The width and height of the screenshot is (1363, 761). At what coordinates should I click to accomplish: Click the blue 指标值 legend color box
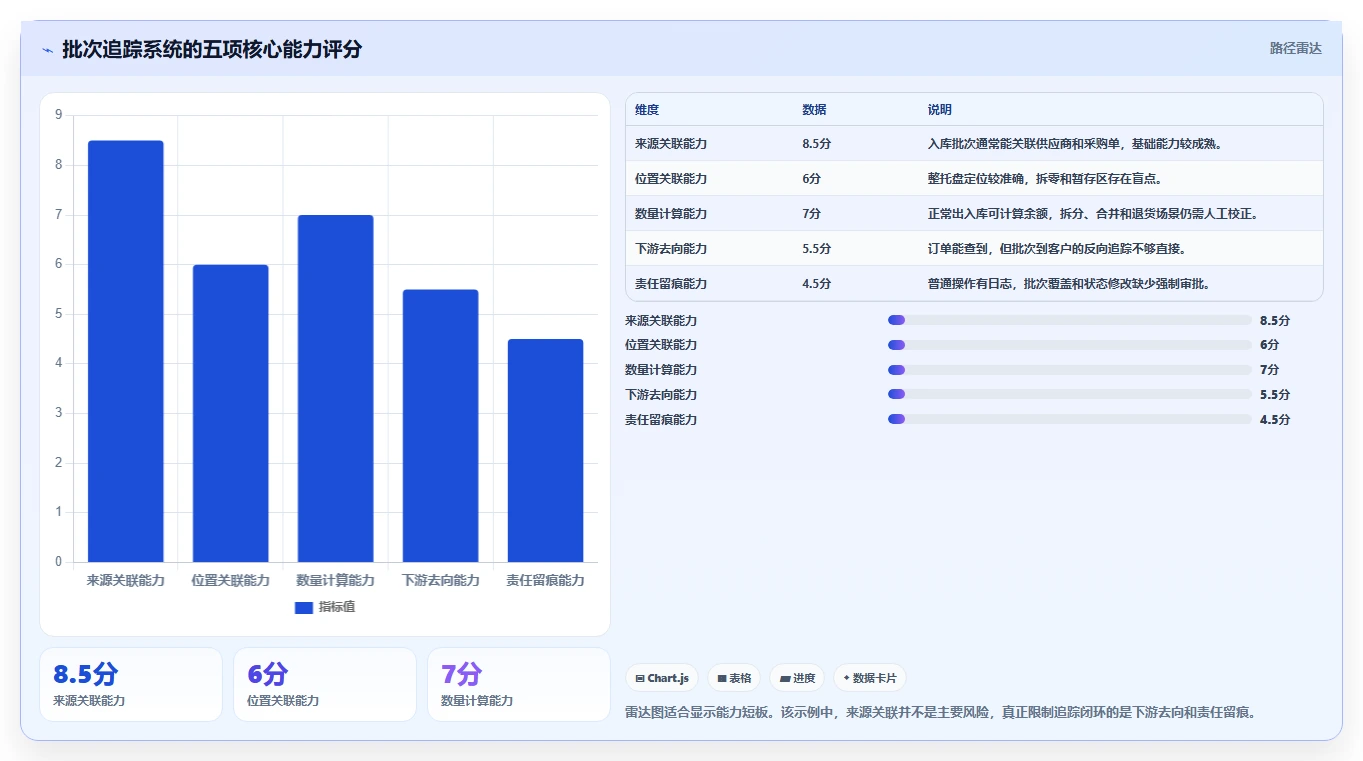click(x=304, y=608)
